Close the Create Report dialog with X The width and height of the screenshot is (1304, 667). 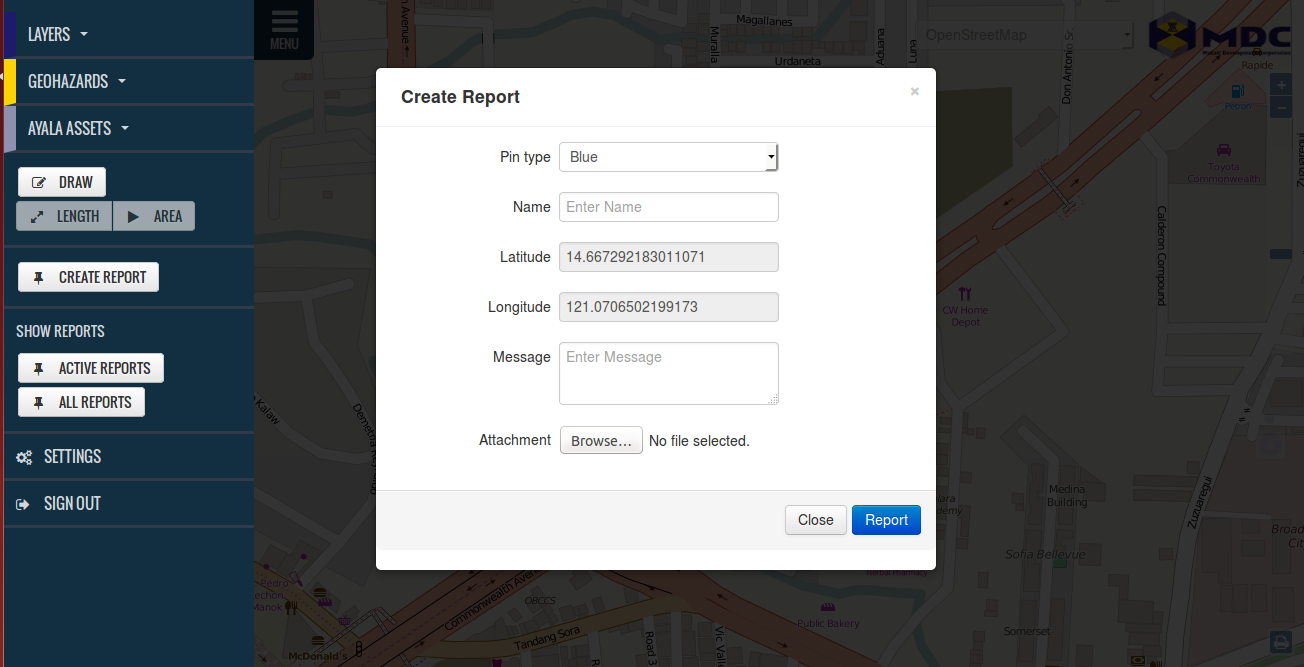[x=914, y=91]
